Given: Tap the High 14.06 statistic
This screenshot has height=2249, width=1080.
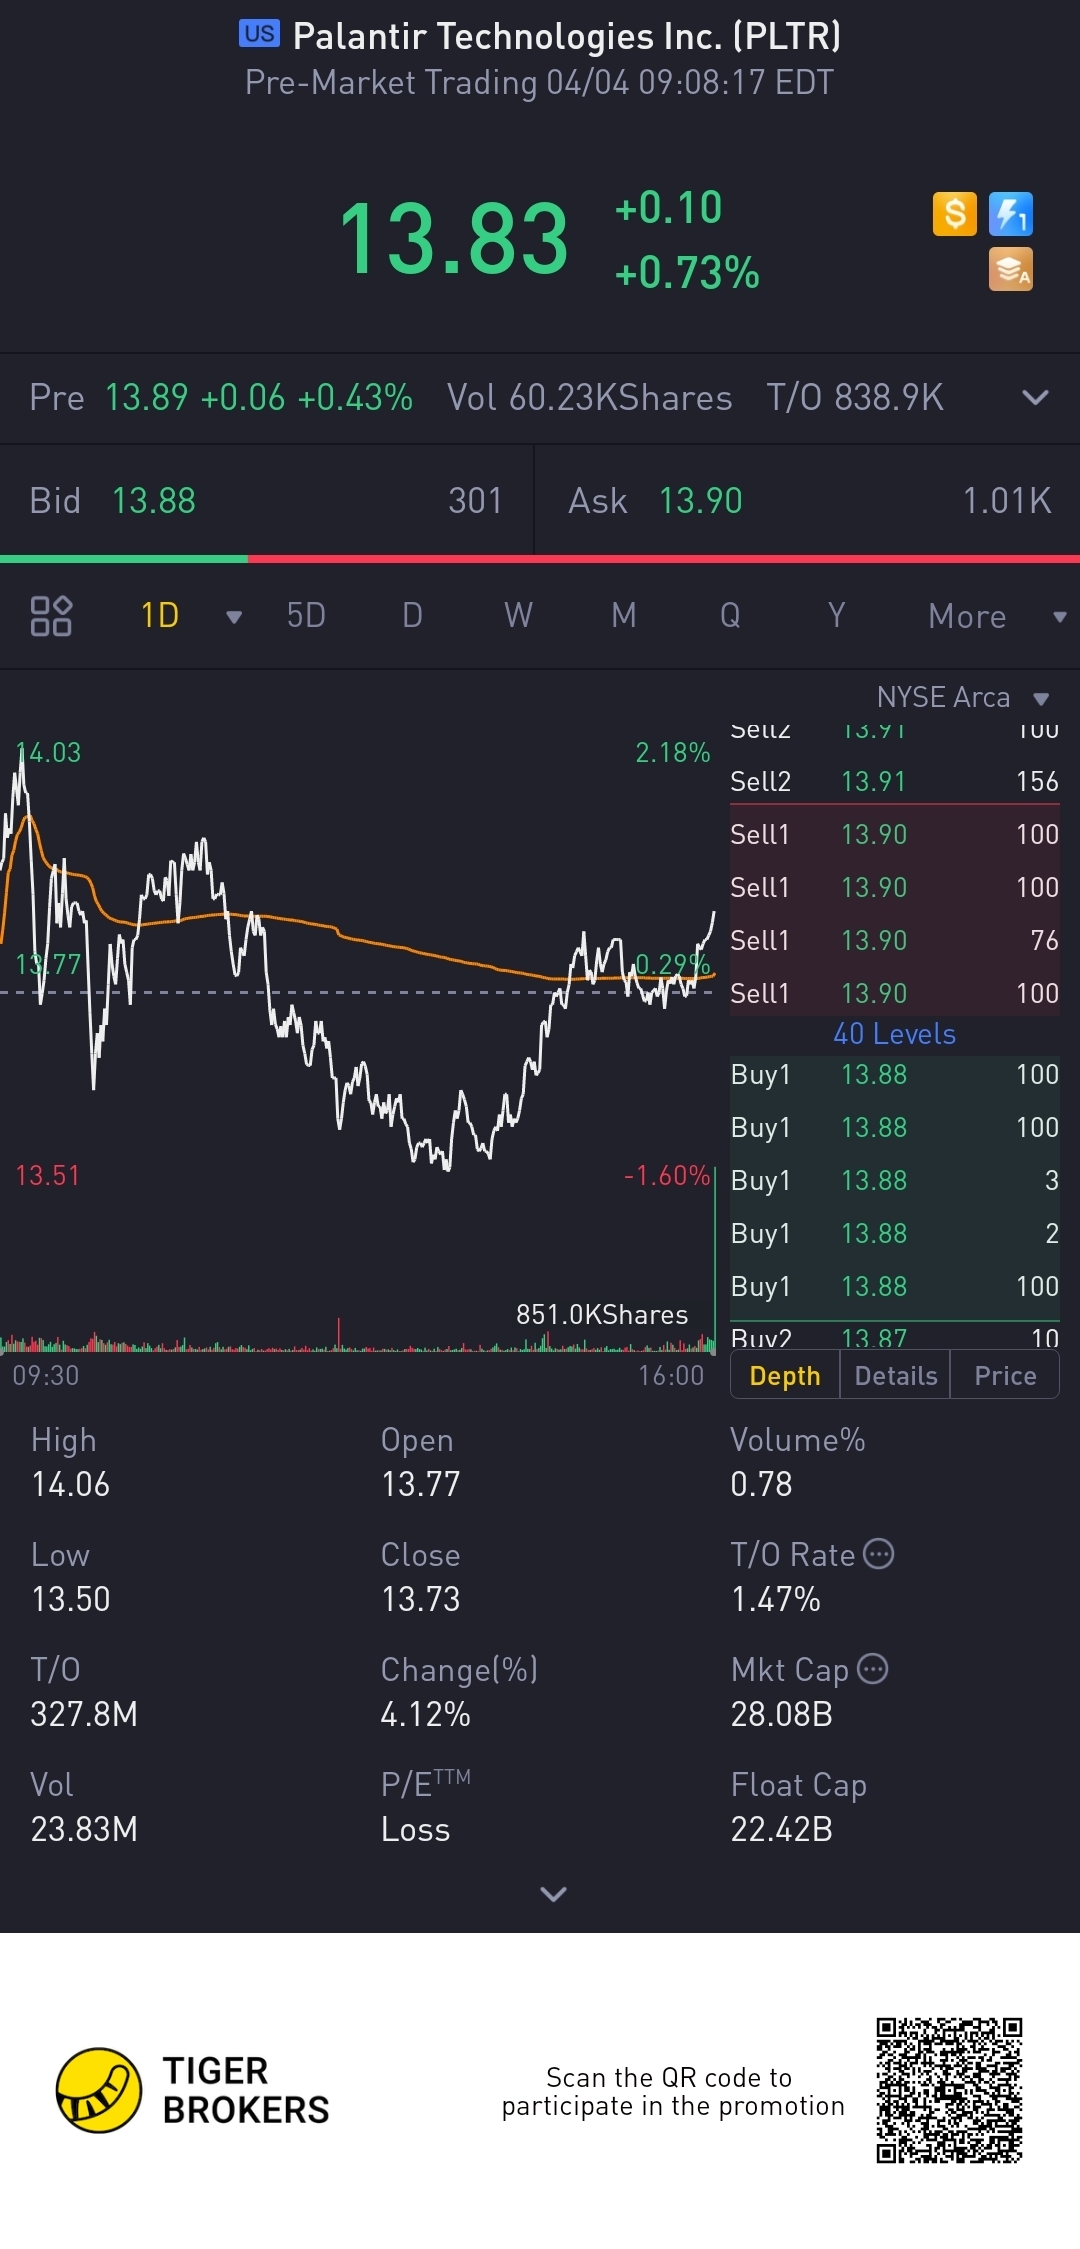Looking at the screenshot, I should click(70, 1462).
